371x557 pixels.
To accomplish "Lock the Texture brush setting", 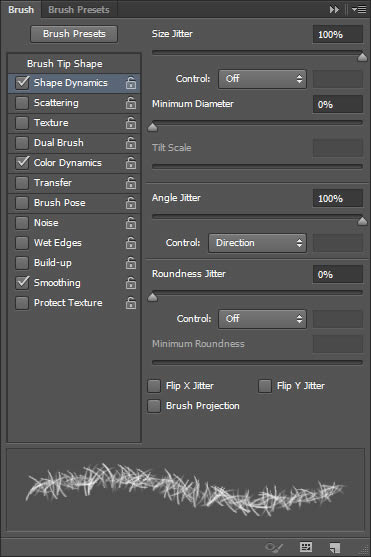I will [x=131, y=123].
